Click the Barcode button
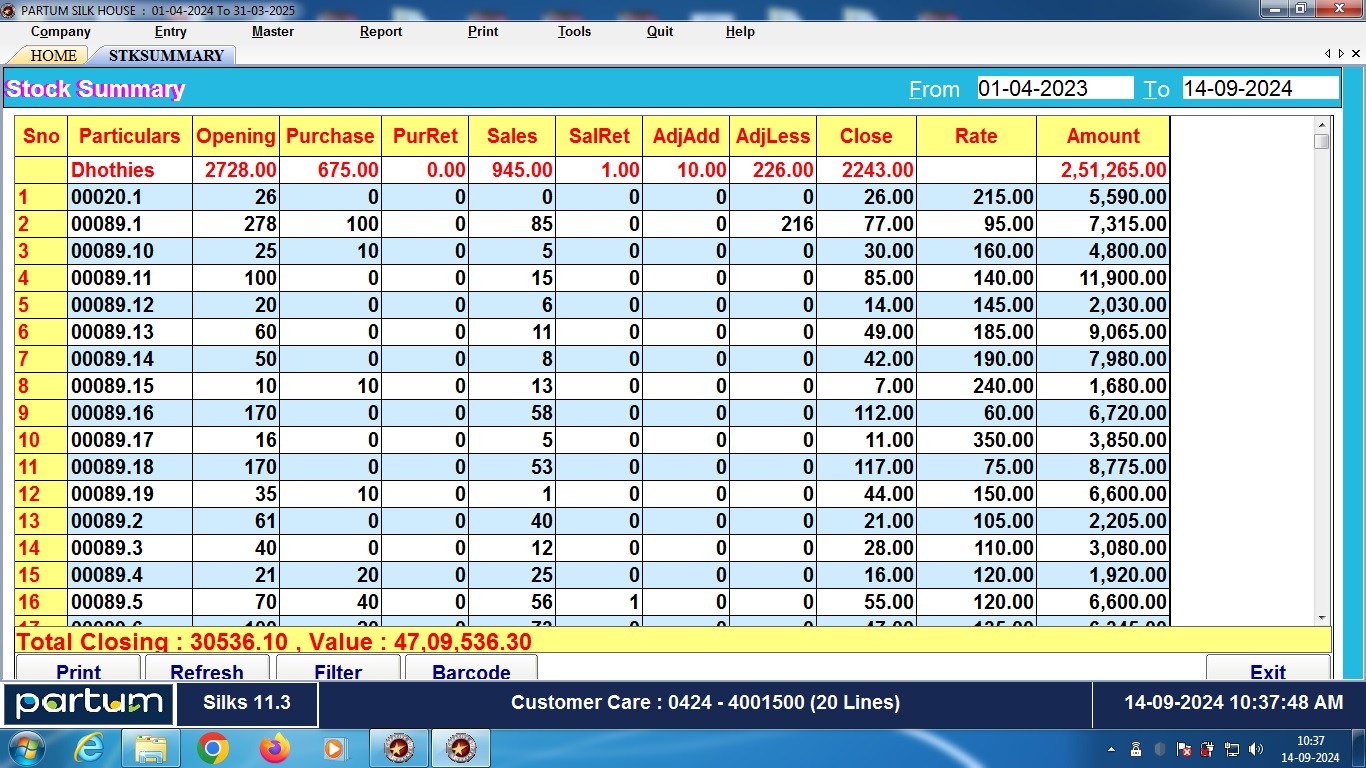 pos(471,668)
